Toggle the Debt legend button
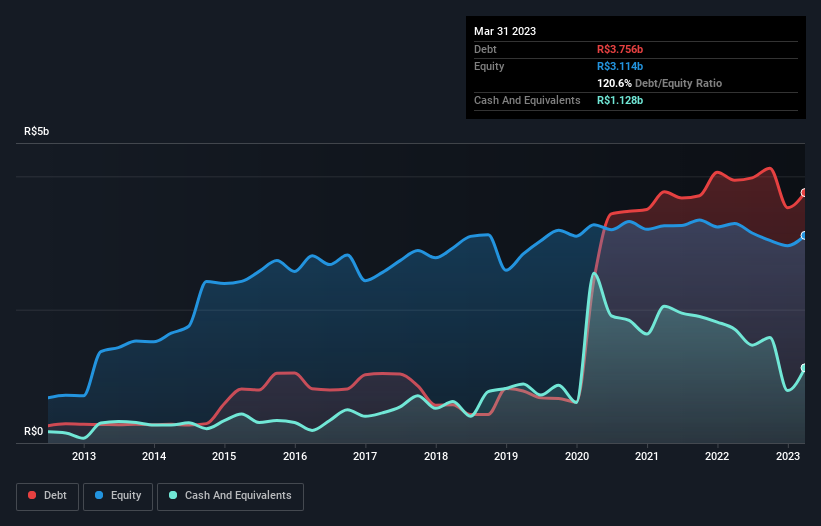 47,496
